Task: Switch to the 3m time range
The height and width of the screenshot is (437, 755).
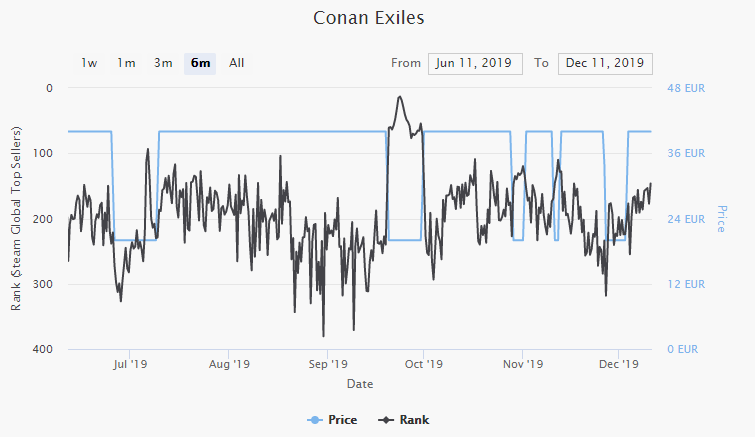Action: [163, 63]
